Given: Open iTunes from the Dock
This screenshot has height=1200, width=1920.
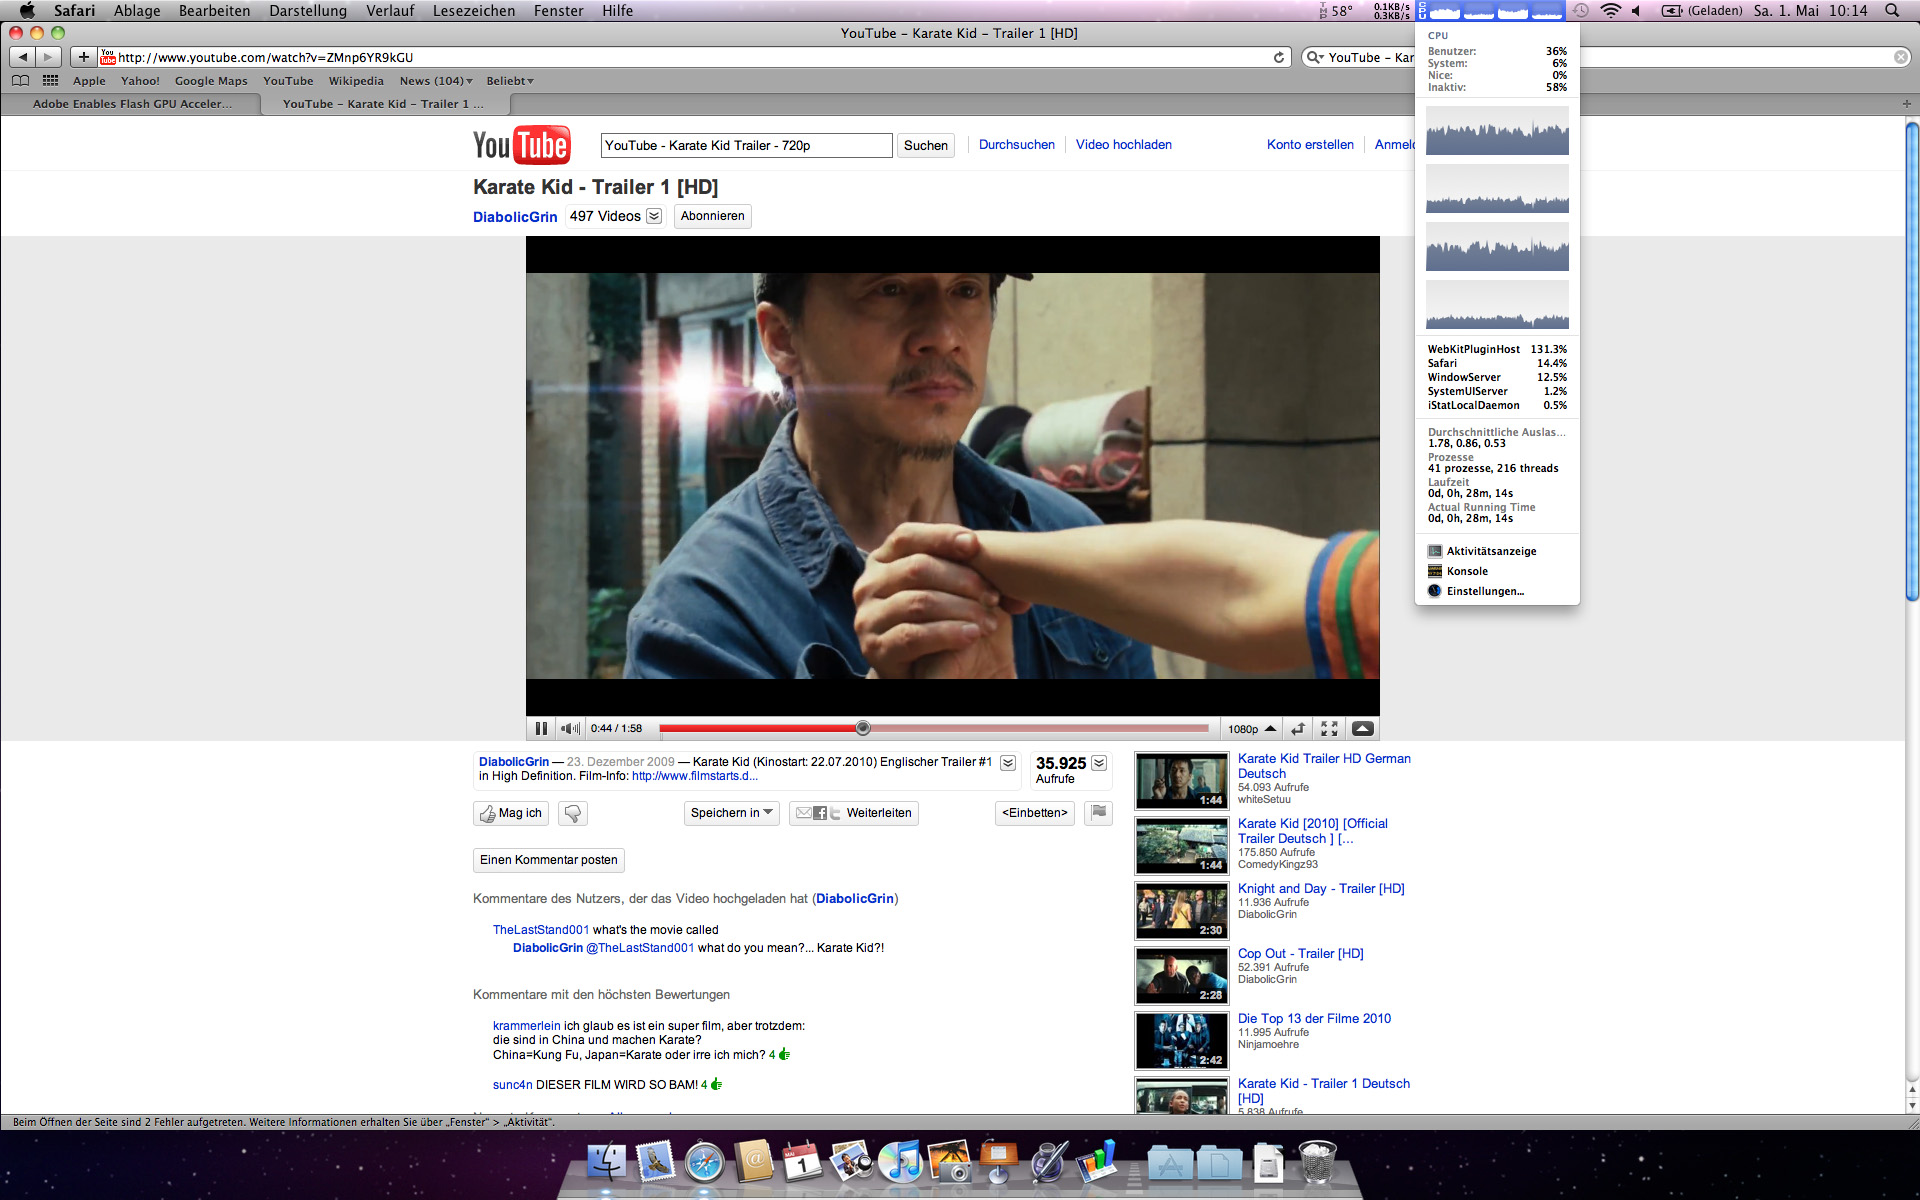Looking at the screenshot, I should 900,1161.
